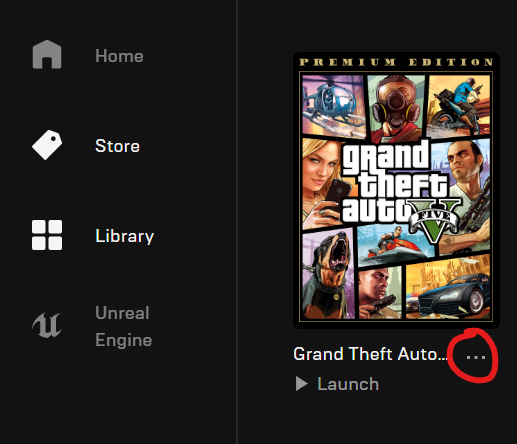This screenshot has width=517, height=444.
Task: Go to the Store text label
Action: [117, 146]
